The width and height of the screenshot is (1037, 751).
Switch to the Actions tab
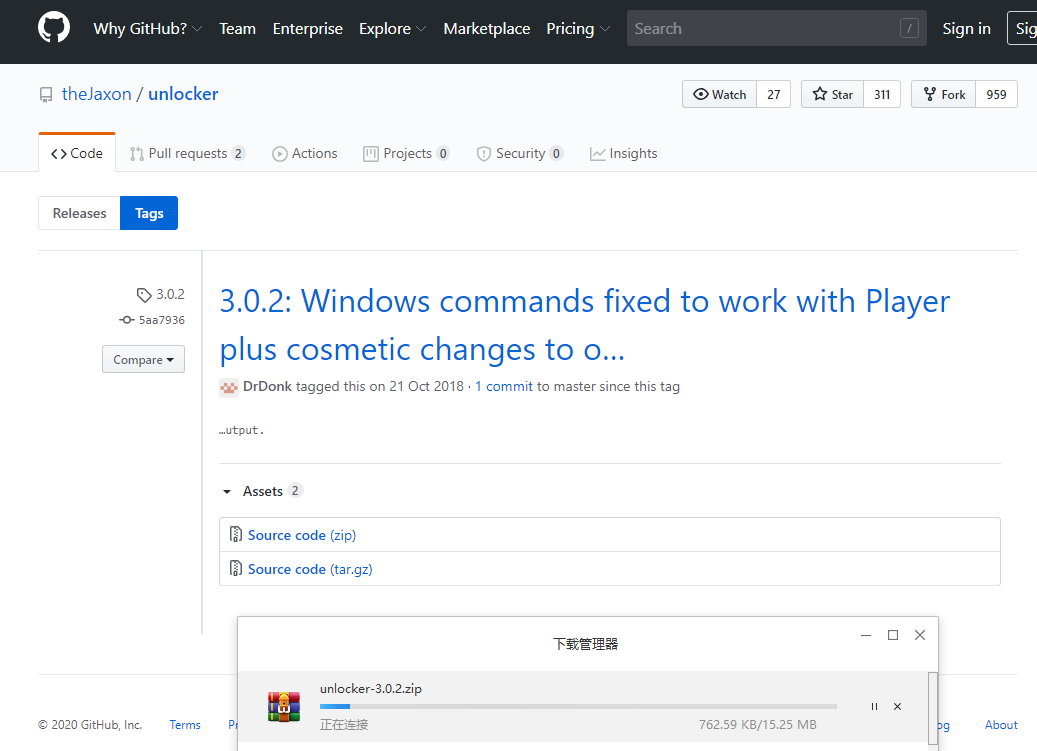pos(305,153)
